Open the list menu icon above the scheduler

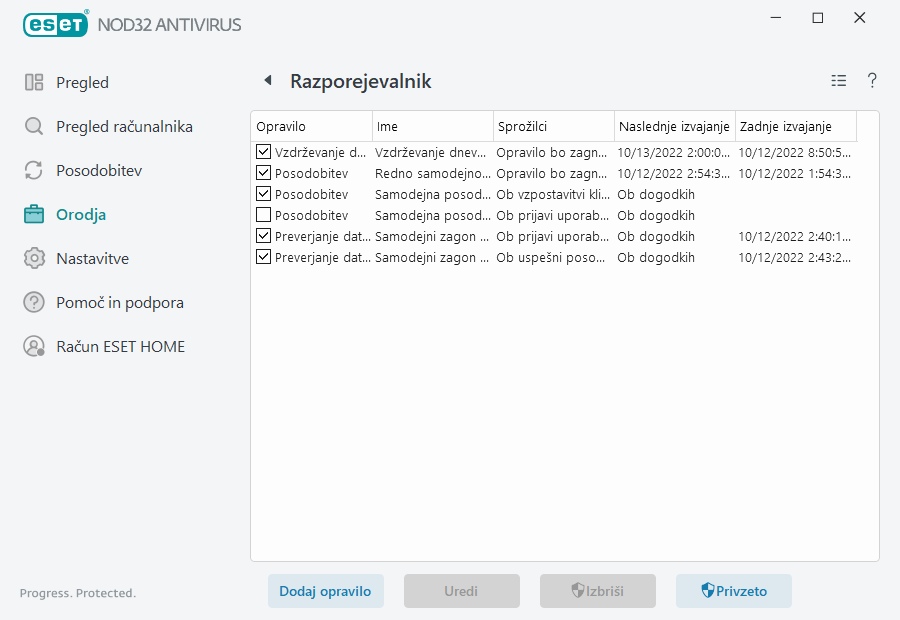tap(838, 81)
